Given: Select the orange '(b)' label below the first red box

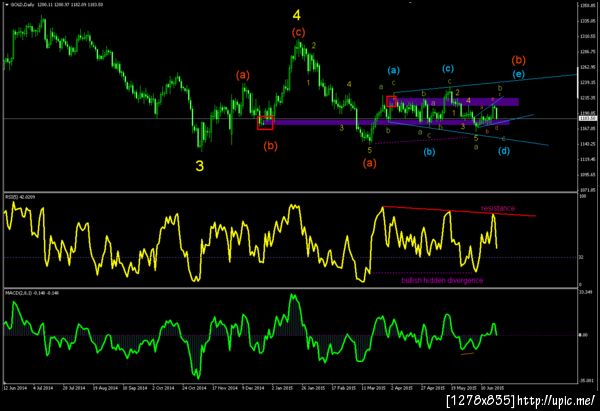Looking at the screenshot, I should pyautogui.click(x=270, y=146).
